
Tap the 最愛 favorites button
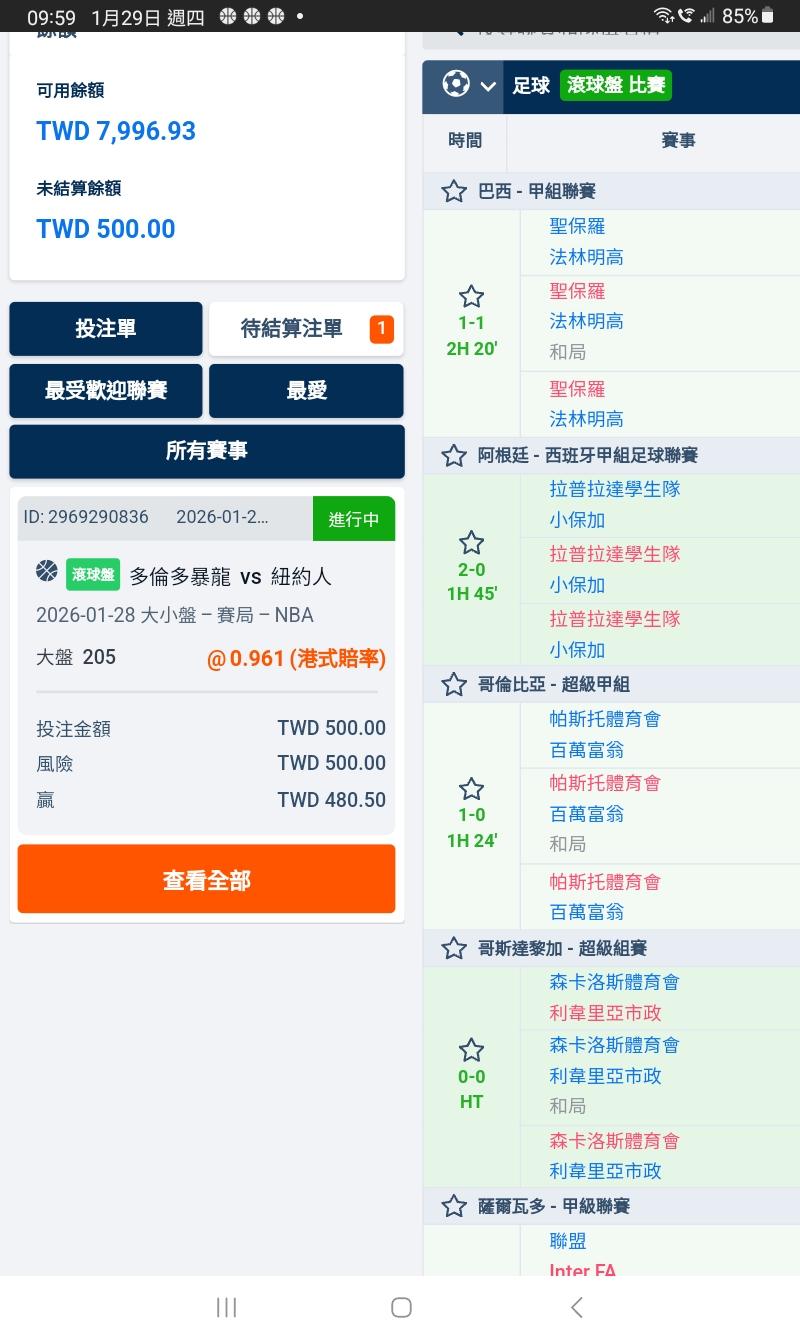pos(306,391)
